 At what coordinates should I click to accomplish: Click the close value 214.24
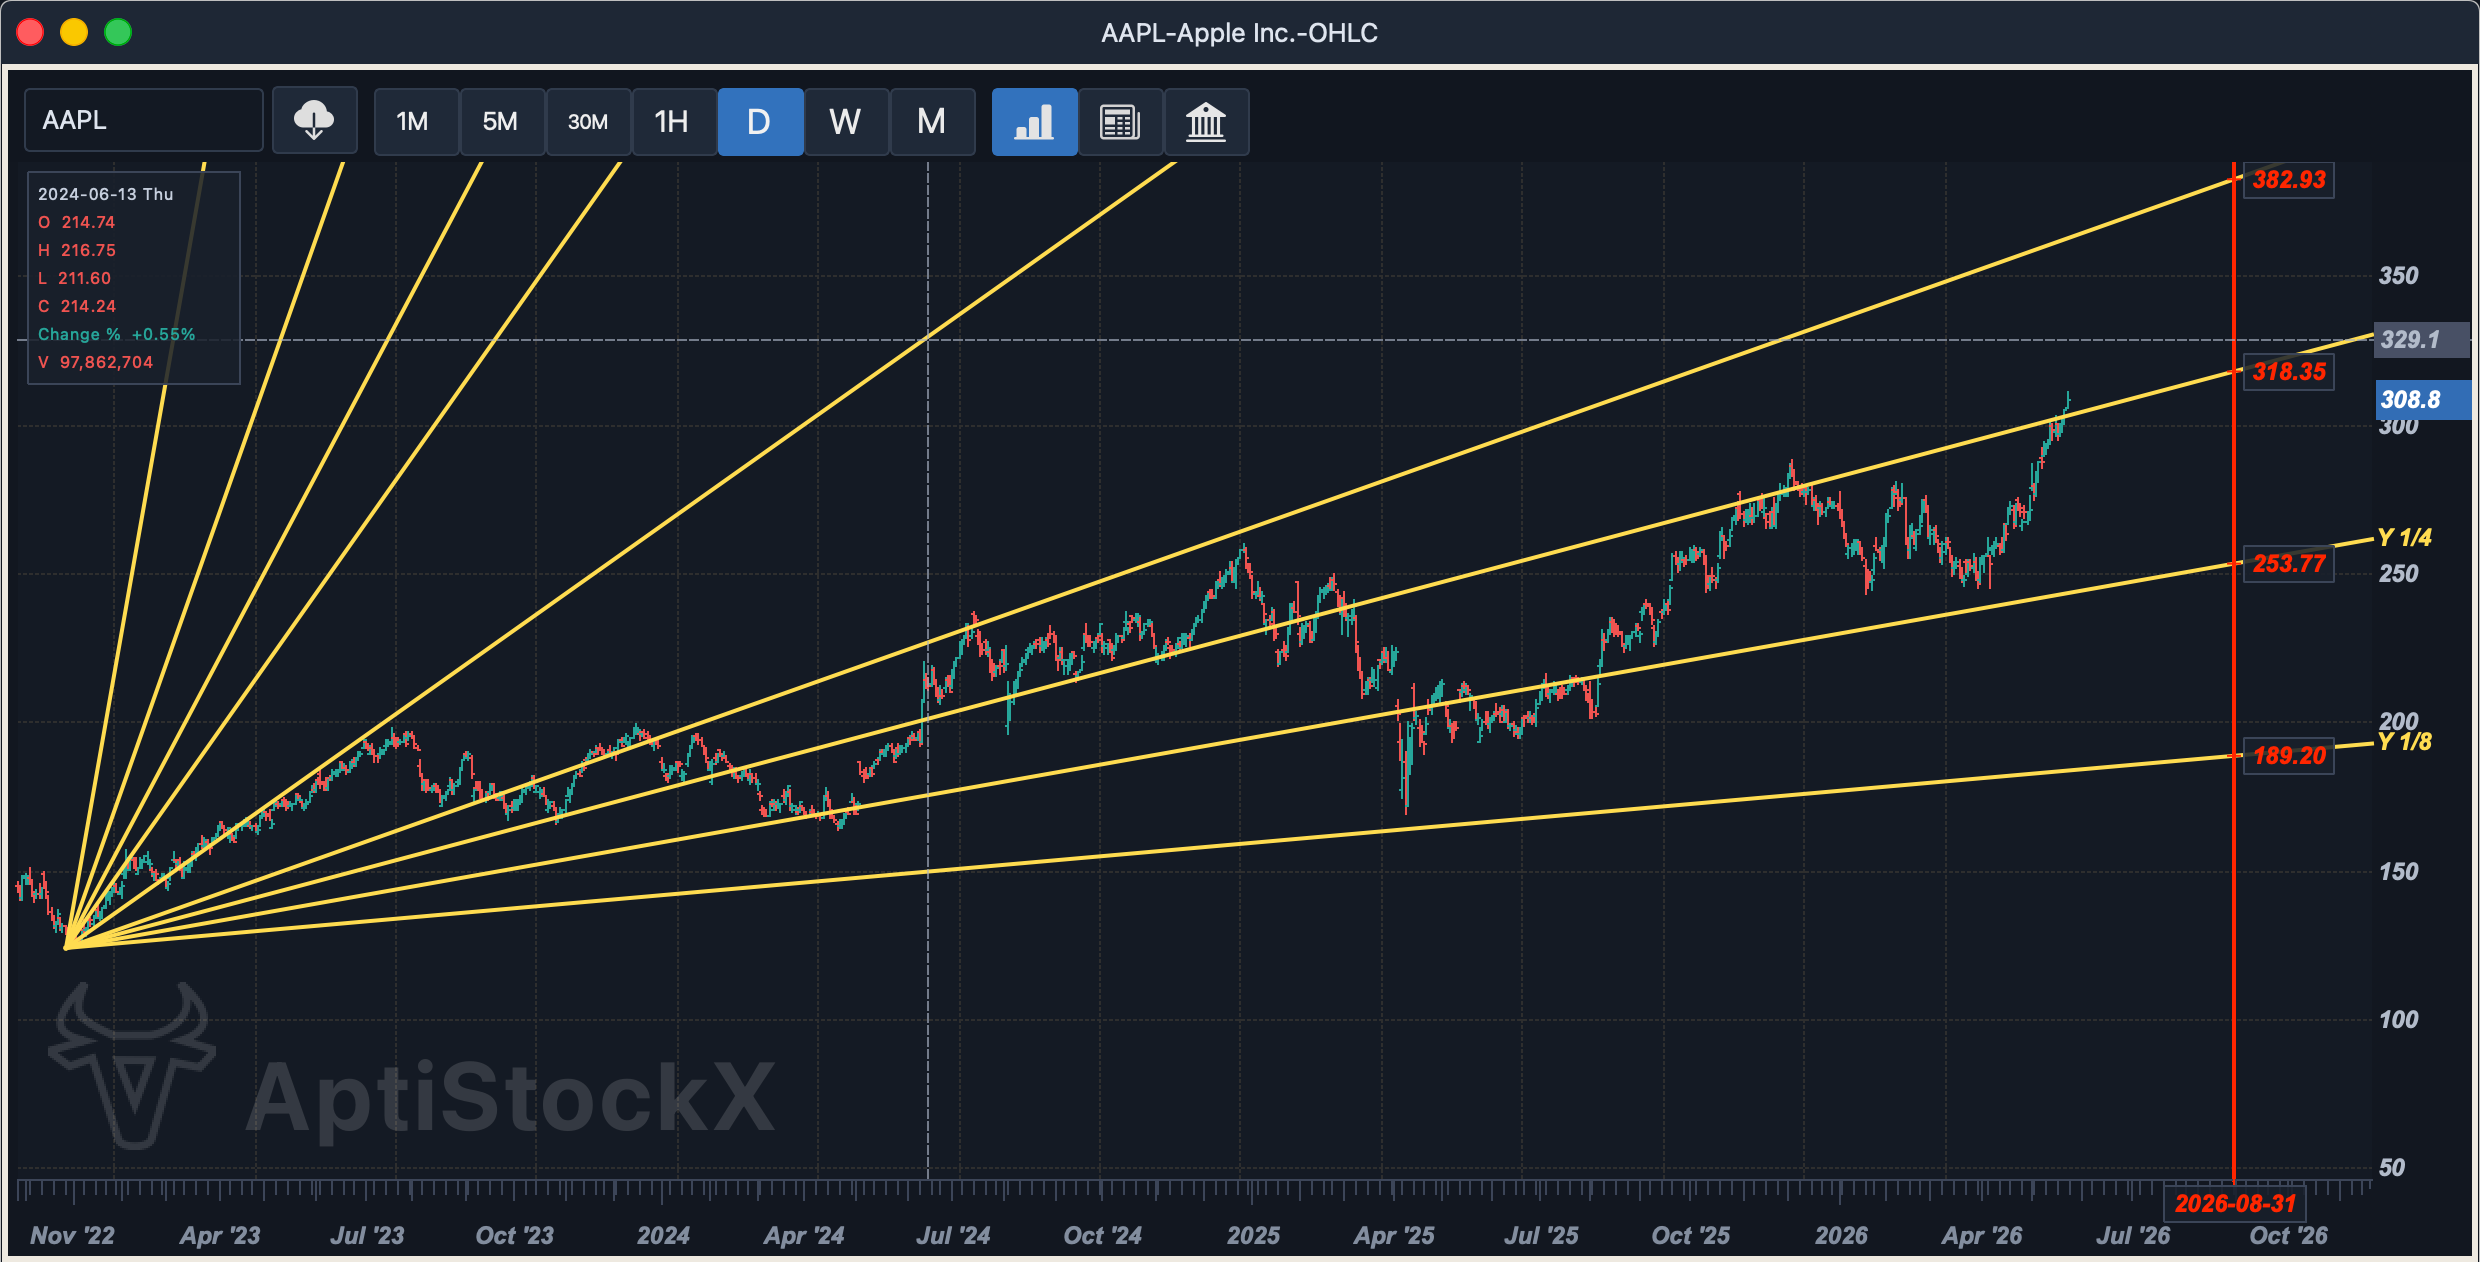coord(88,306)
